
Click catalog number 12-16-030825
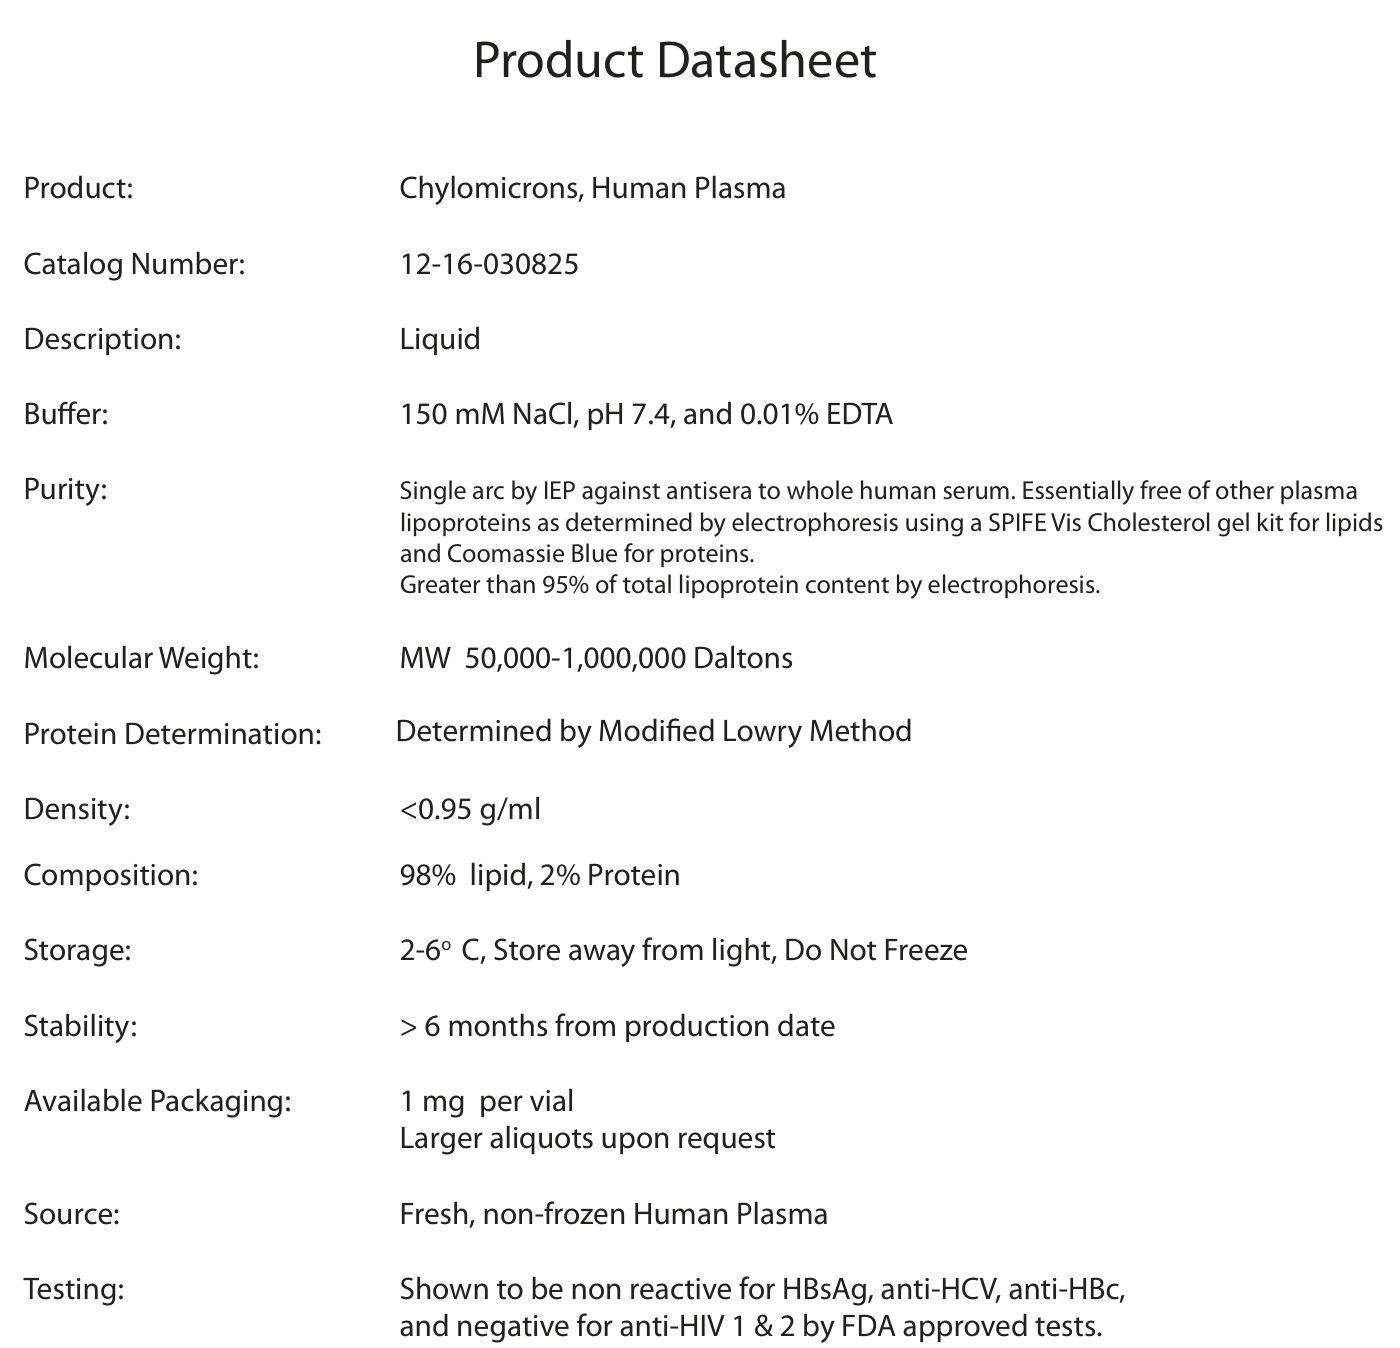[x=489, y=264]
